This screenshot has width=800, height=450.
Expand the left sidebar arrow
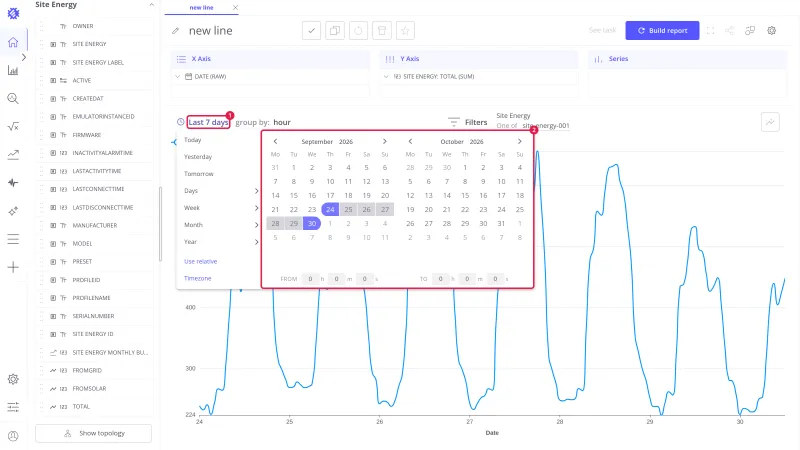(24, 57)
